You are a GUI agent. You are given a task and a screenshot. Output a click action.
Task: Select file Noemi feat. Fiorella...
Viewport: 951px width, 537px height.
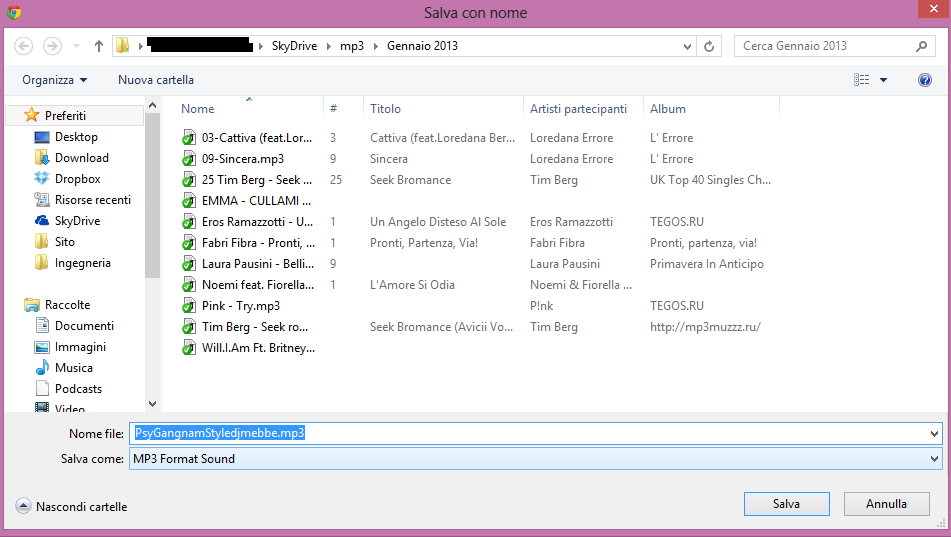coord(258,285)
